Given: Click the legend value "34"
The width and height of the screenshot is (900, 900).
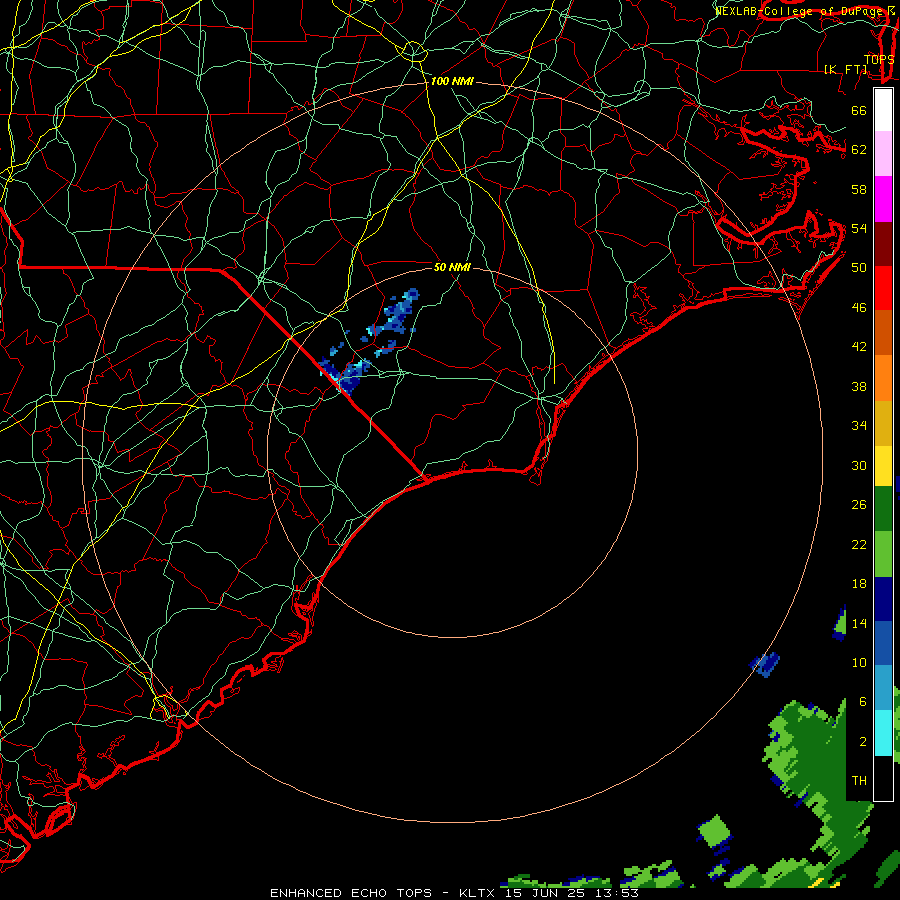Looking at the screenshot, I should [x=859, y=426].
